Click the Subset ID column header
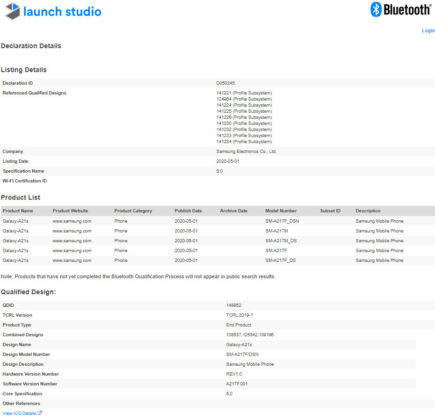The height and width of the screenshot is (420, 435). click(330, 211)
